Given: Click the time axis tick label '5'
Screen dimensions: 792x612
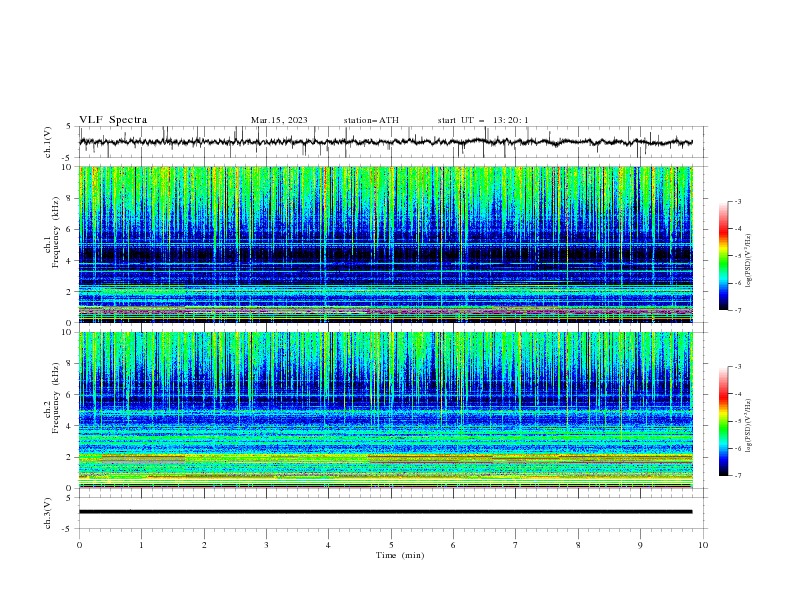Looking at the screenshot, I should point(391,545).
